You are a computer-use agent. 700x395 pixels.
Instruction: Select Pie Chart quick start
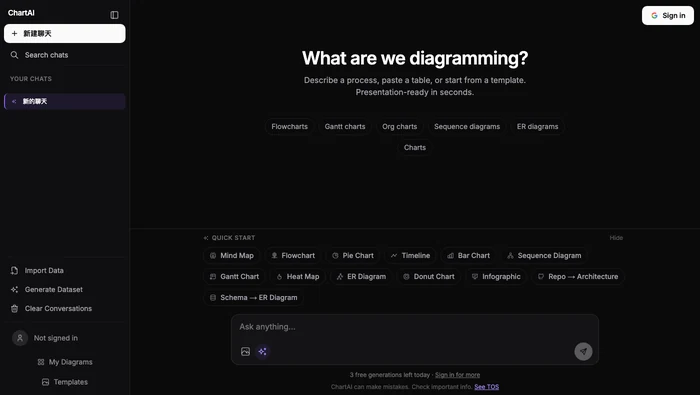[x=353, y=255]
